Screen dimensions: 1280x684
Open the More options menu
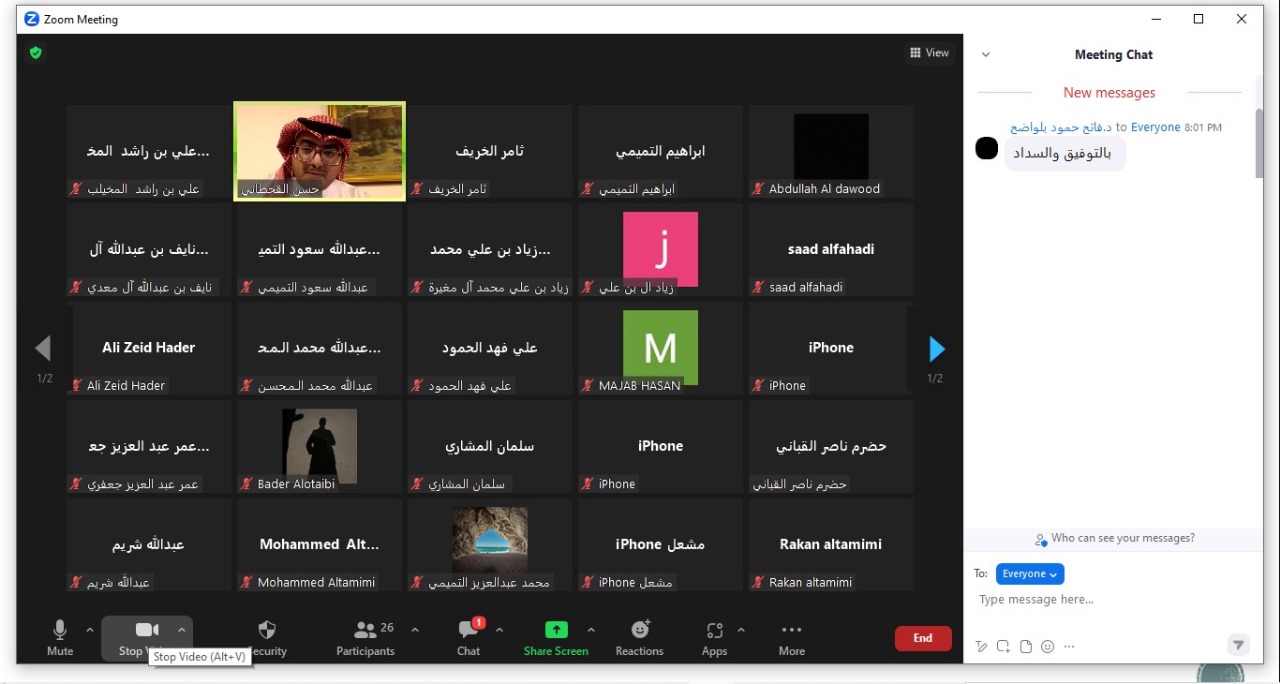pos(791,636)
